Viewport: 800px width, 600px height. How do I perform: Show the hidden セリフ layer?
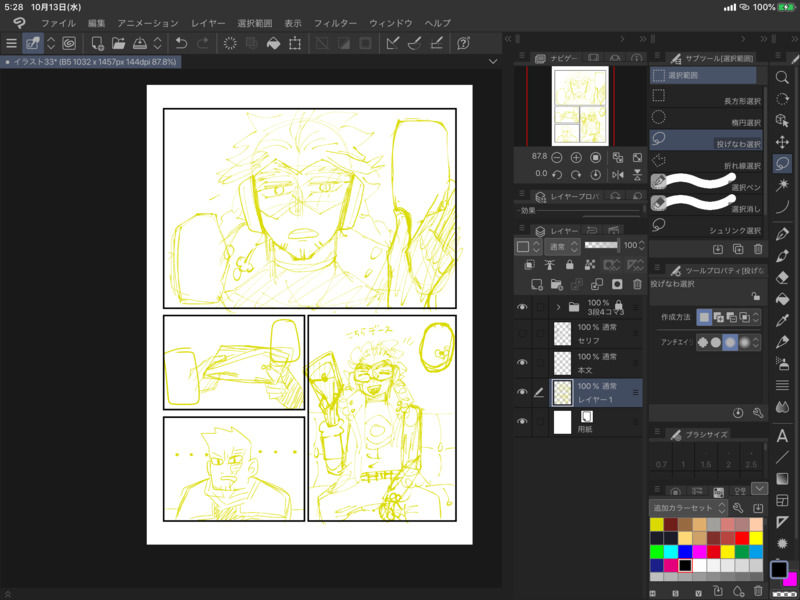[522, 334]
